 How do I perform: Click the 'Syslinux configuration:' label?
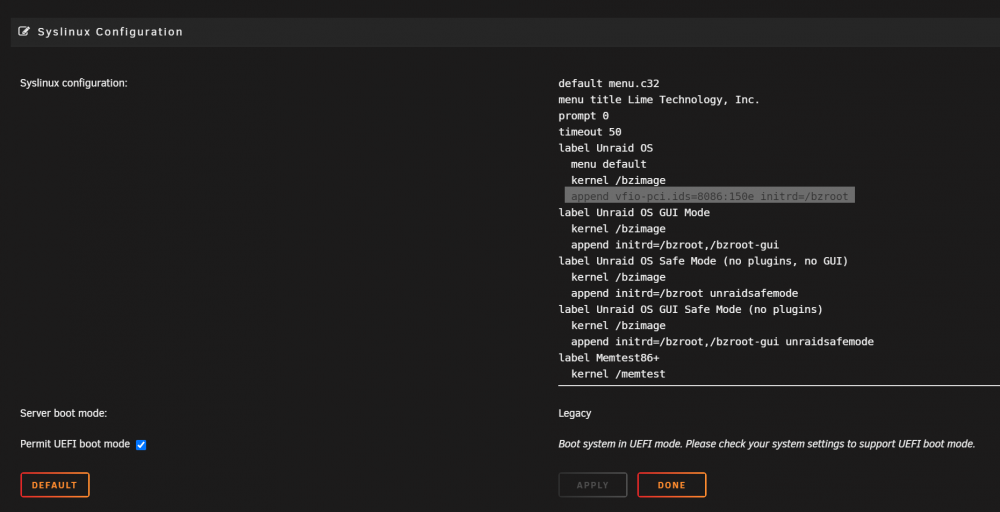pos(74,83)
